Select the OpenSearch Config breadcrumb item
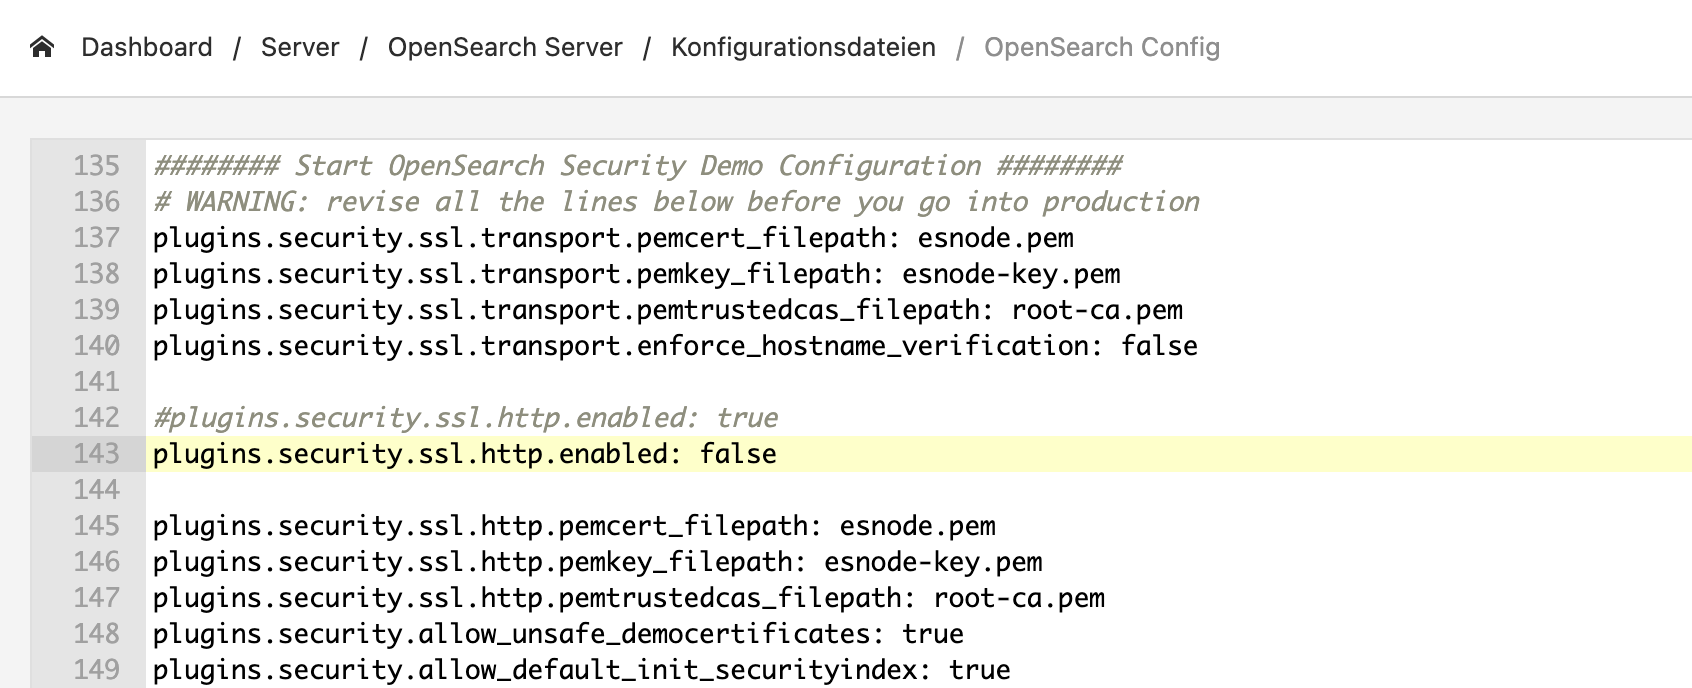1692x688 pixels. pos(1102,47)
